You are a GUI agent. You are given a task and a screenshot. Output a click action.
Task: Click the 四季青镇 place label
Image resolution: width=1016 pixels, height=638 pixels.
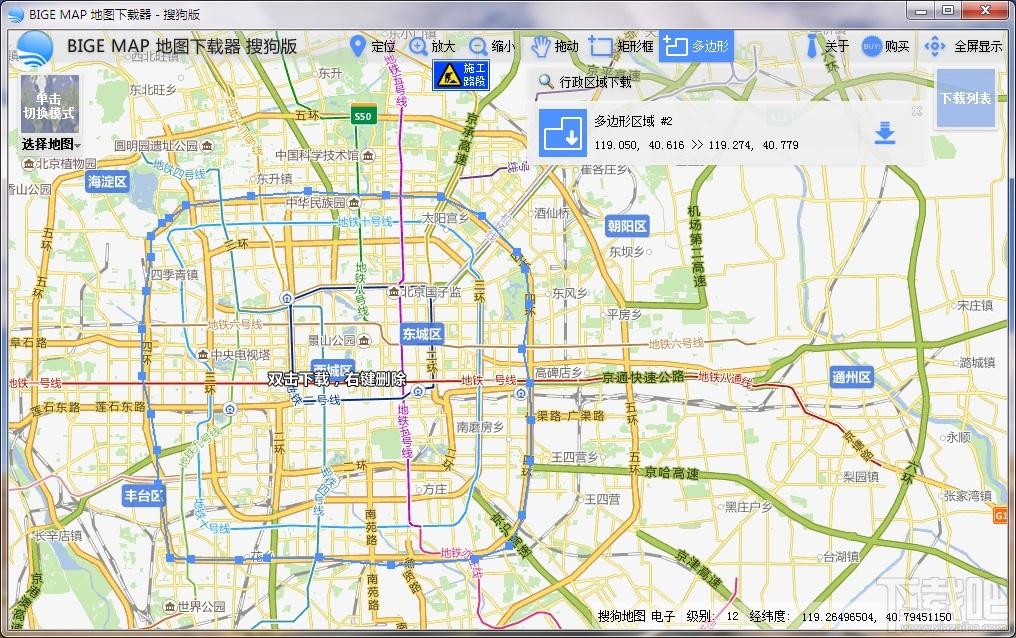tap(174, 275)
